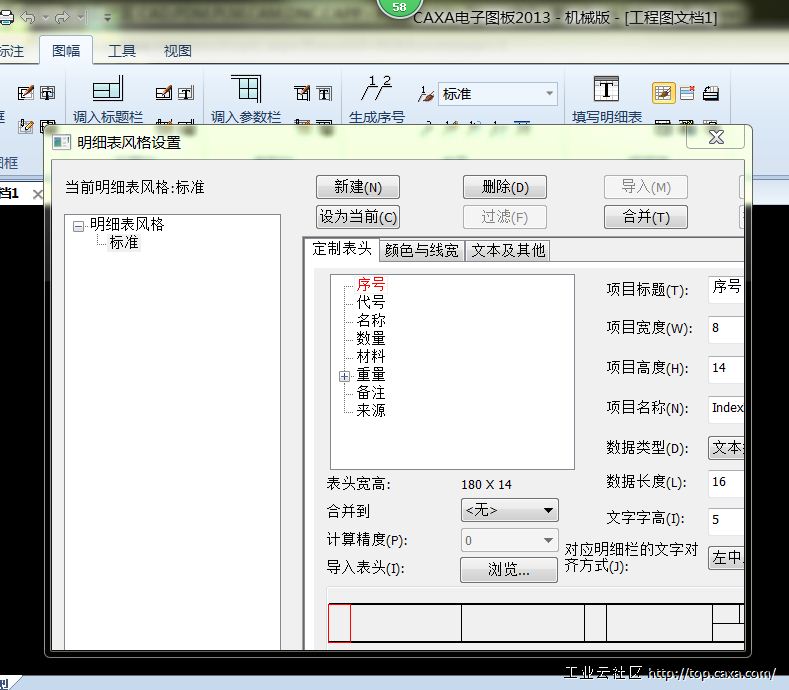The height and width of the screenshot is (690, 789).
Task: Click the numbering style brush icon
Action: coord(426,94)
